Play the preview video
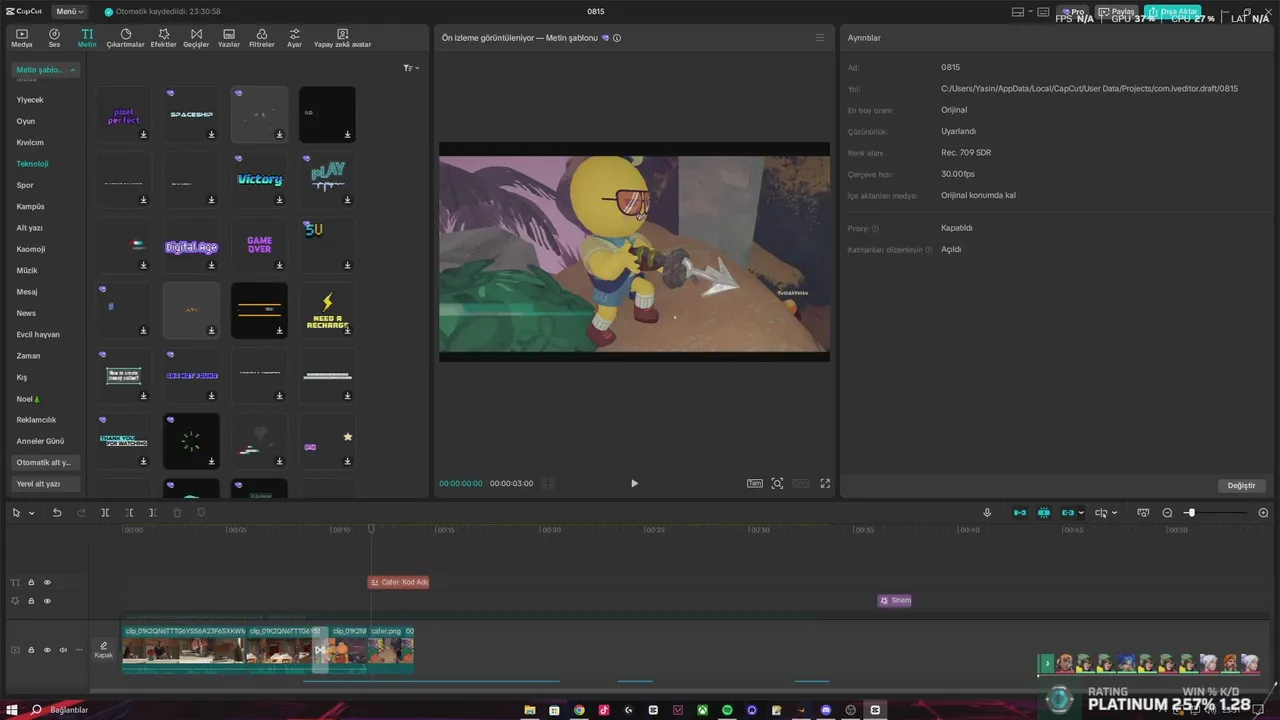The width and height of the screenshot is (1280, 720). click(634, 483)
